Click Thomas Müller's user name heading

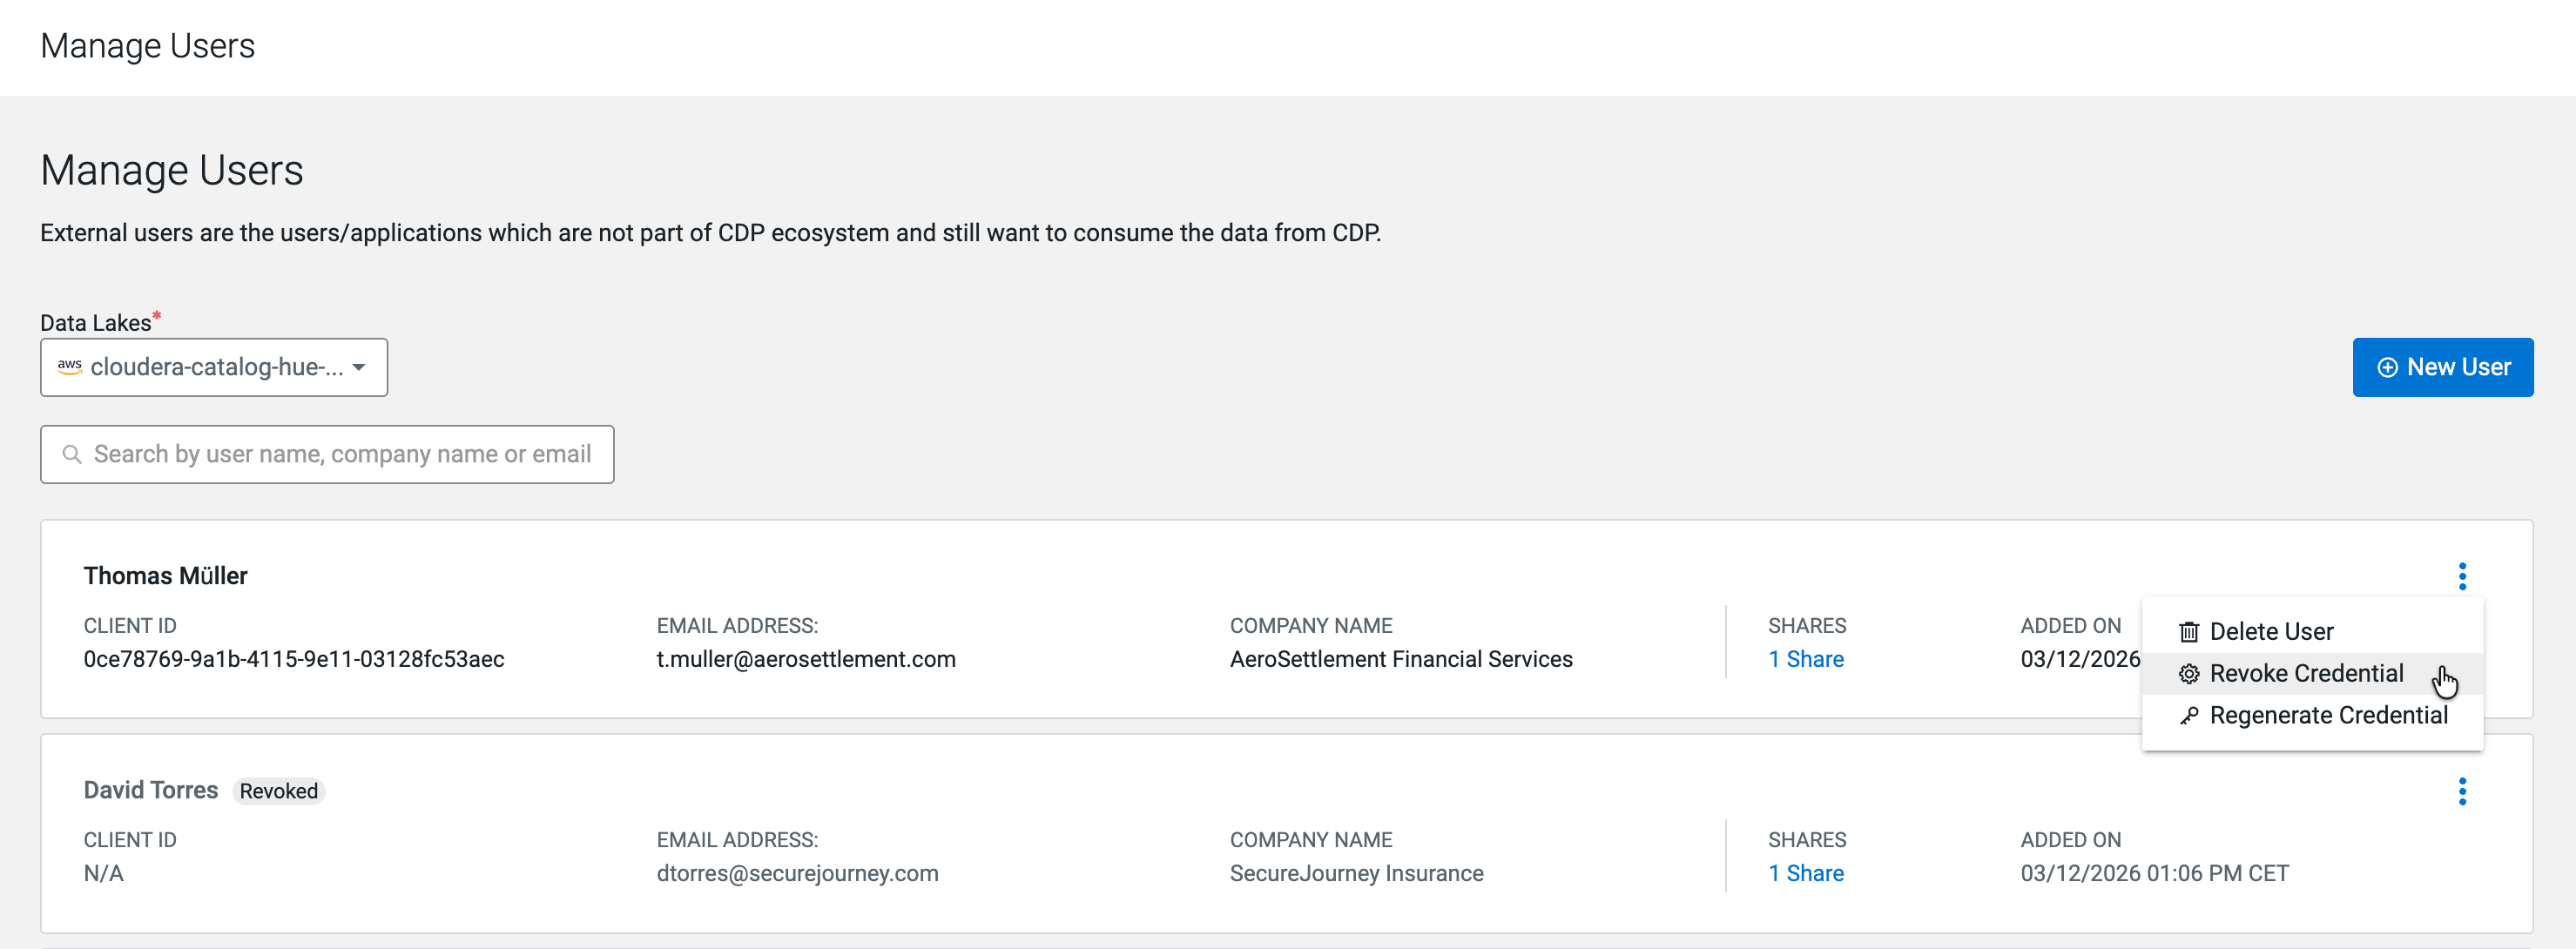click(x=165, y=576)
